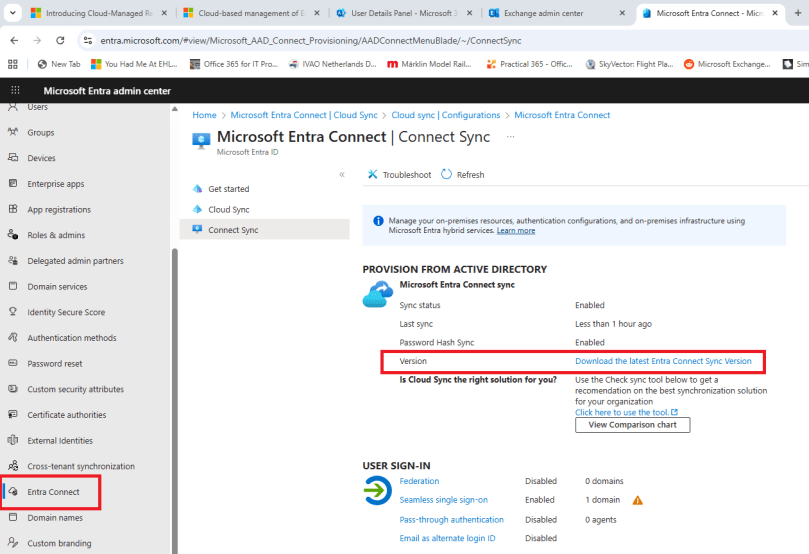Viewport: 809px width, 554px height.
Task: Click the Refresh icon in toolbar
Action: point(446,174)
